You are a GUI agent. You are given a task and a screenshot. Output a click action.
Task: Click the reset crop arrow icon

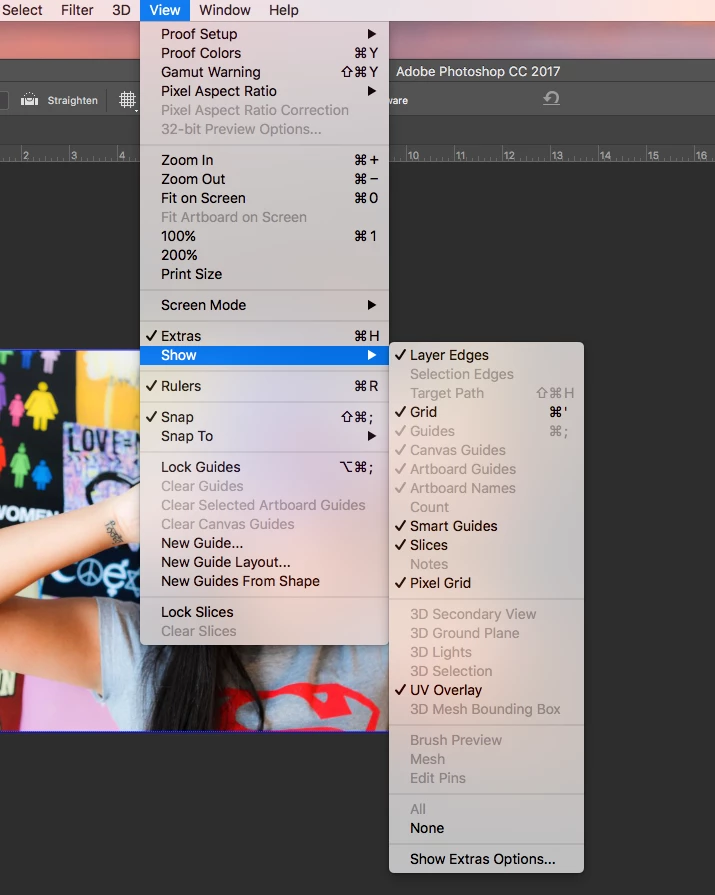pos(551,99)
